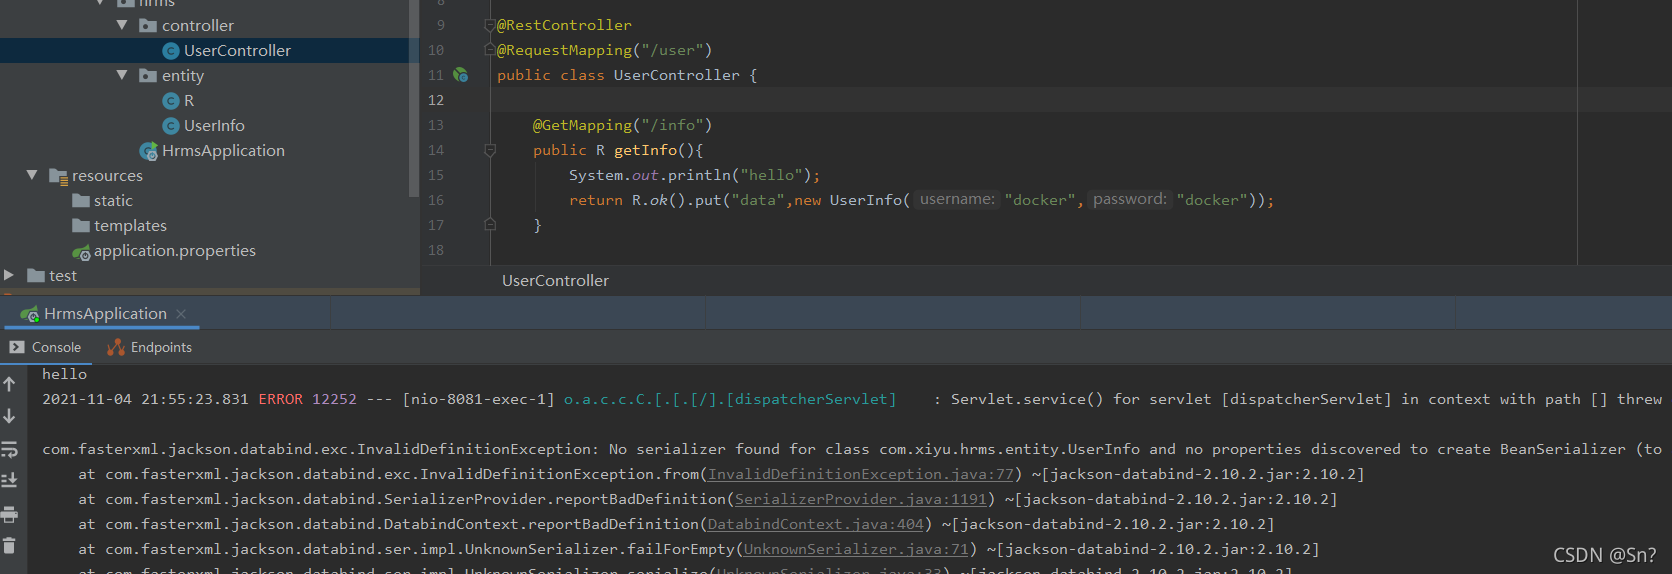The image size is (1672, 574).
Task: Click the UserController breadcrumb in editor
Action: (555, 281)
